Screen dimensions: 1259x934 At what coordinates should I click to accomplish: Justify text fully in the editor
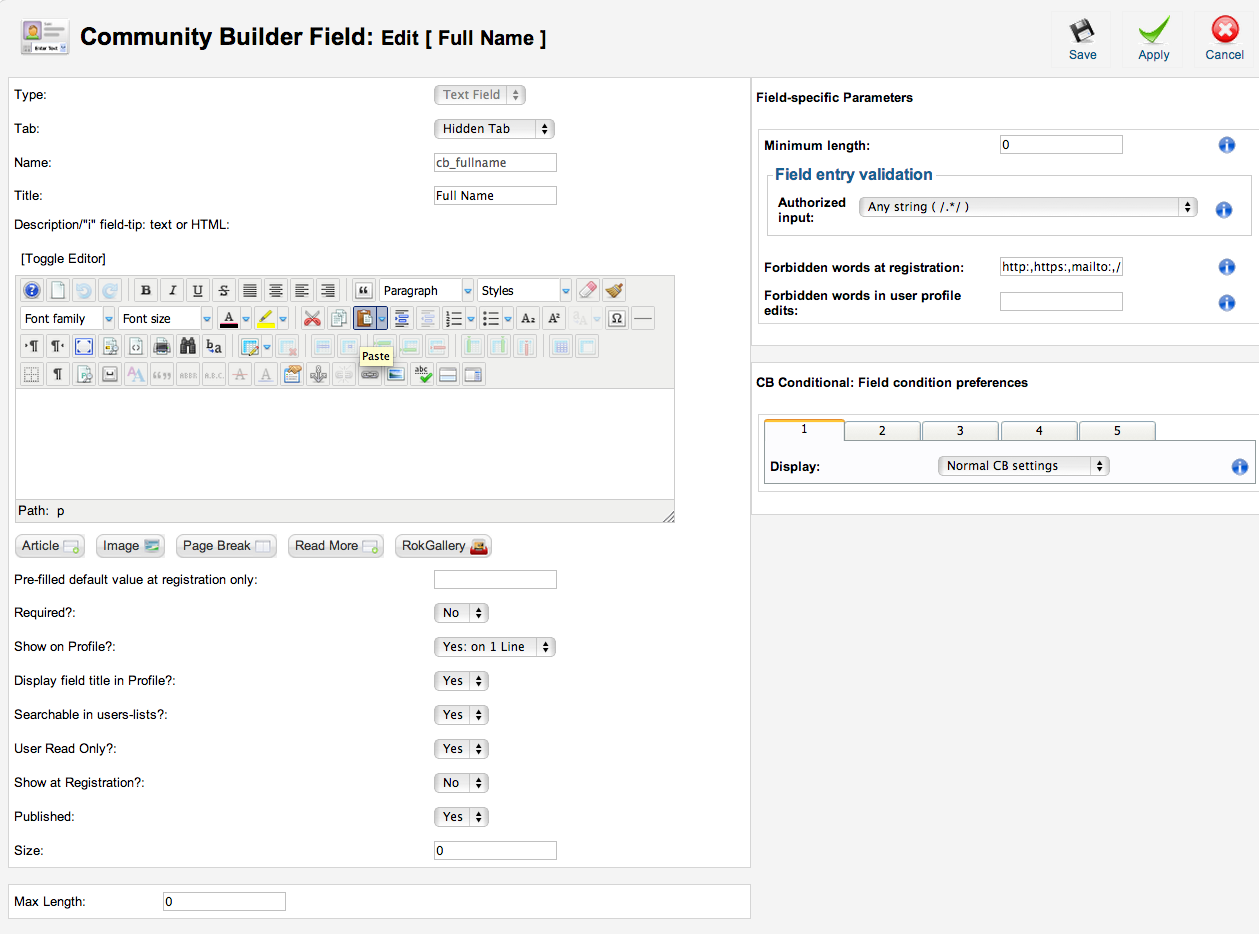250,290
